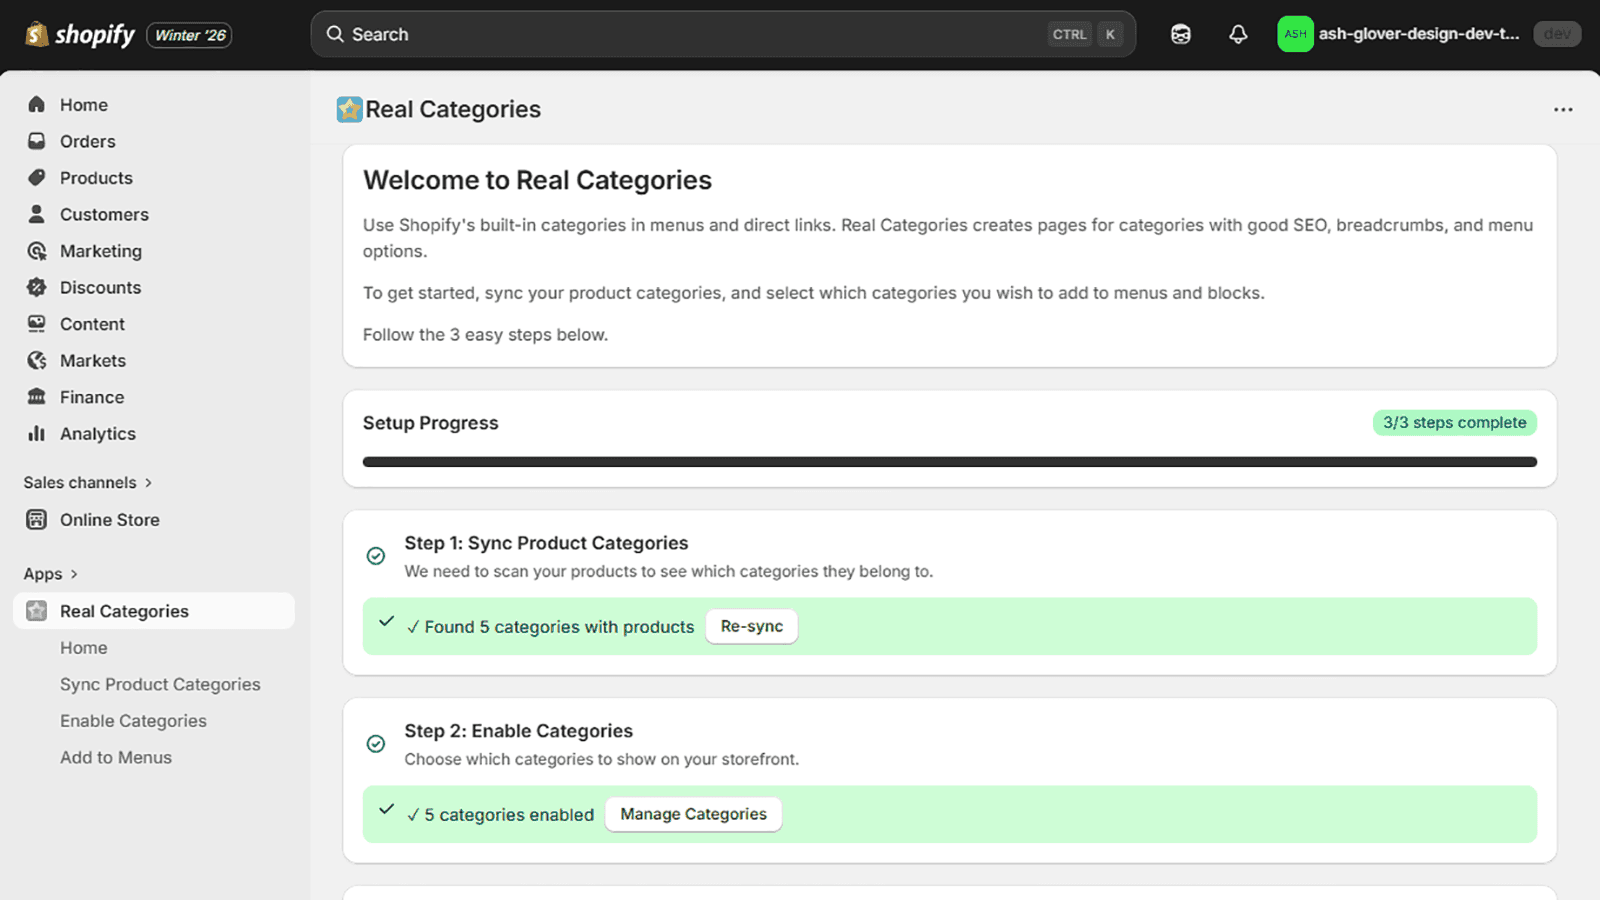Expand the Apps section chevron
This screenshot has height=900, width=1600.
coord(74,574)
